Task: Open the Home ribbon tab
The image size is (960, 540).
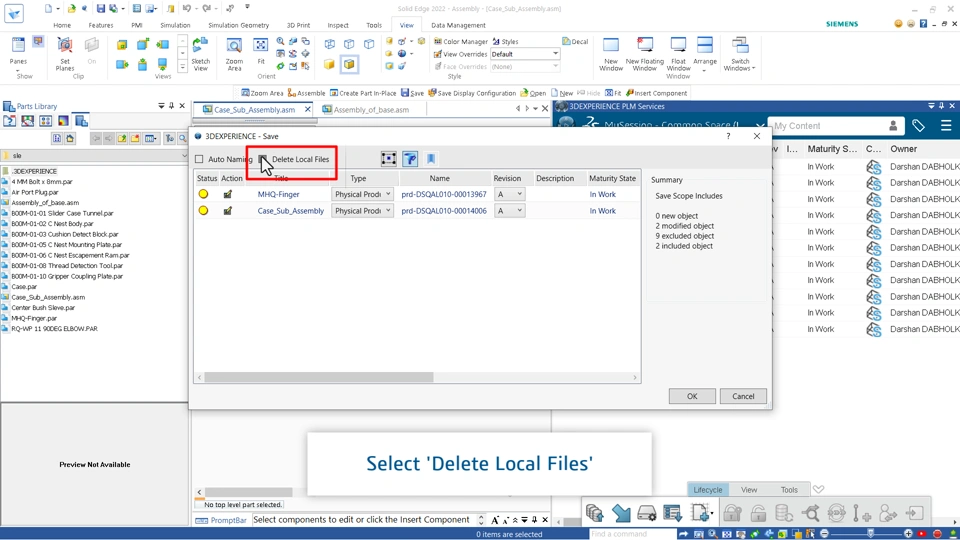Action: click(x=62, y=25)
